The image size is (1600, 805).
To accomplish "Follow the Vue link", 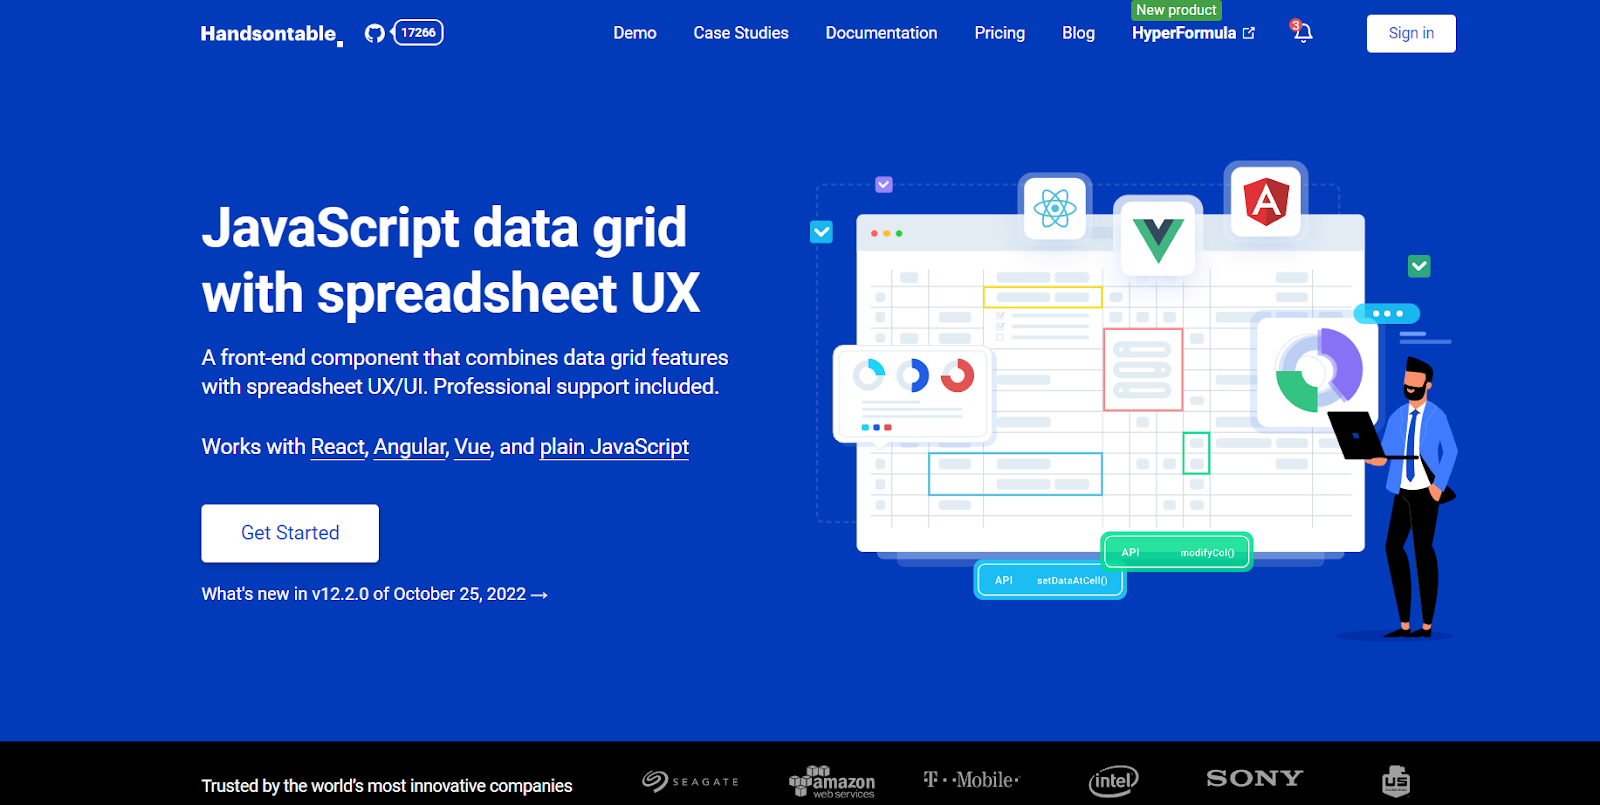I will tap(472, 447).
